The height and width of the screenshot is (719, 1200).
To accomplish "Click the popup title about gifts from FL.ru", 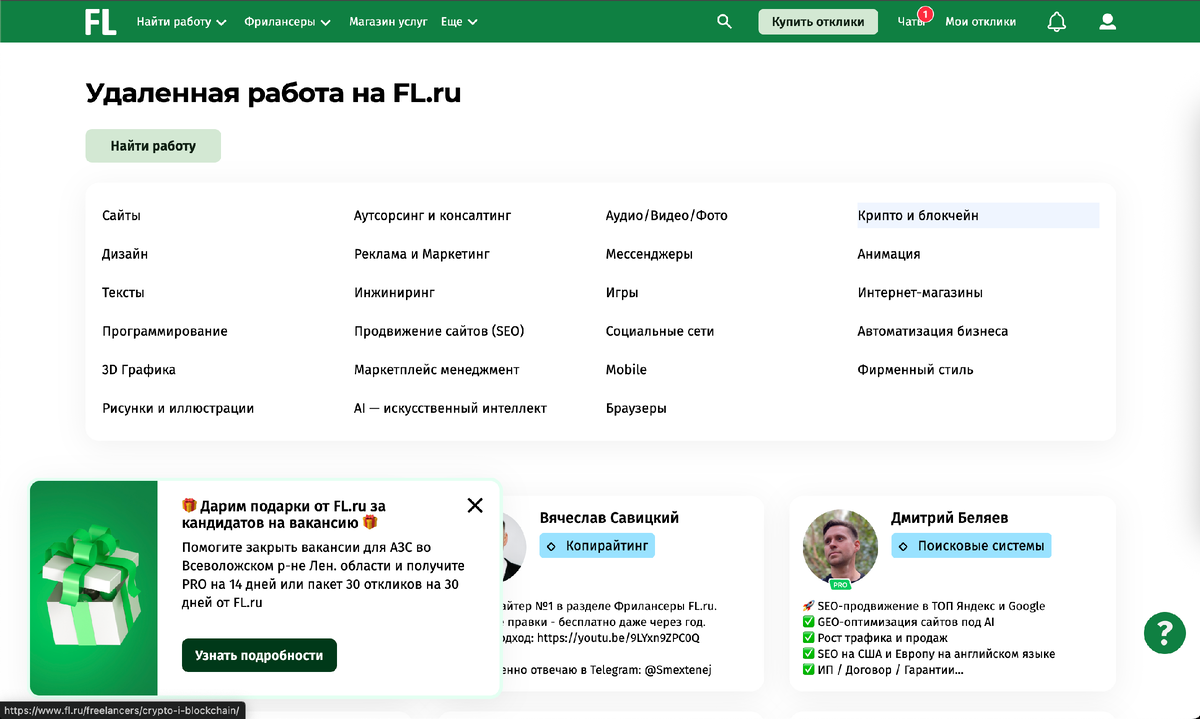I will click(283, 514).
